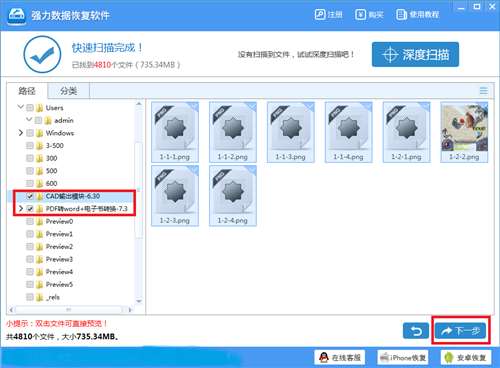Screen dimensions: 500x368
Task: Expand the PDF转word folder node
Action: coord(21,209)
